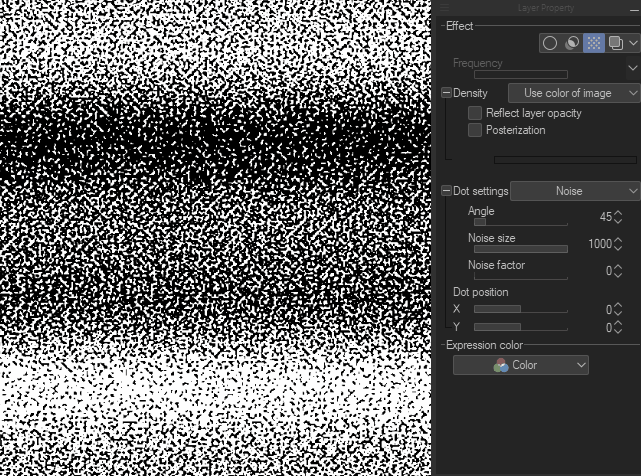641x476 pixels.
Task: Enable Reflect layer opacity checkbox
Action: pyautogui.click(x=475, y=113)
